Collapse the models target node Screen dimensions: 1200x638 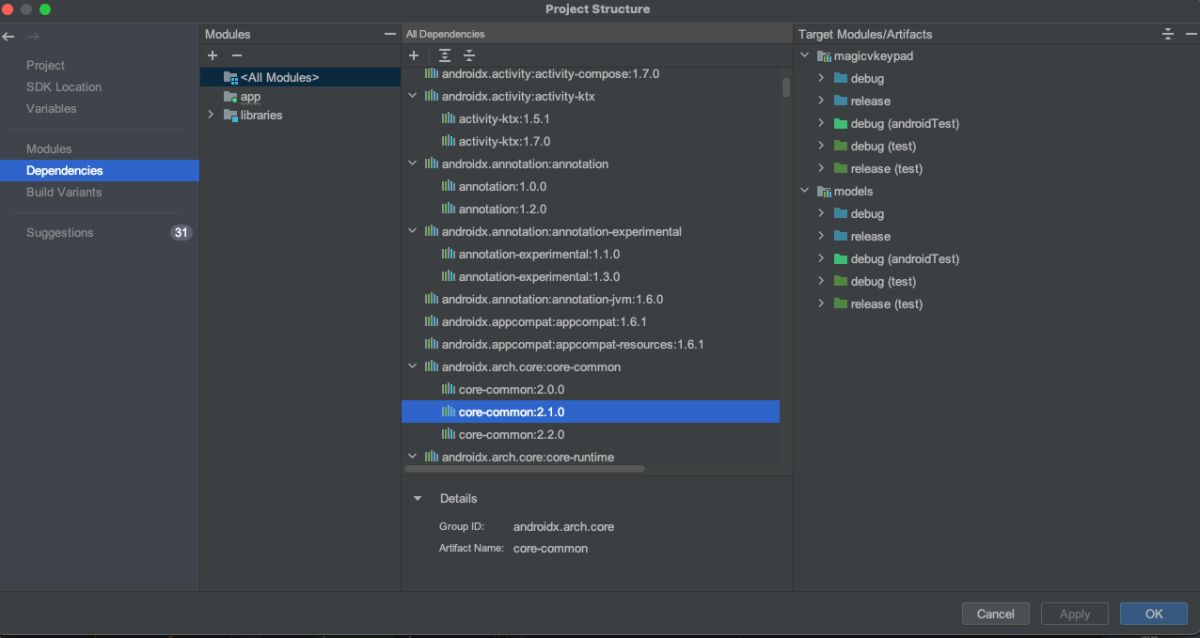(x=804, y=191)
